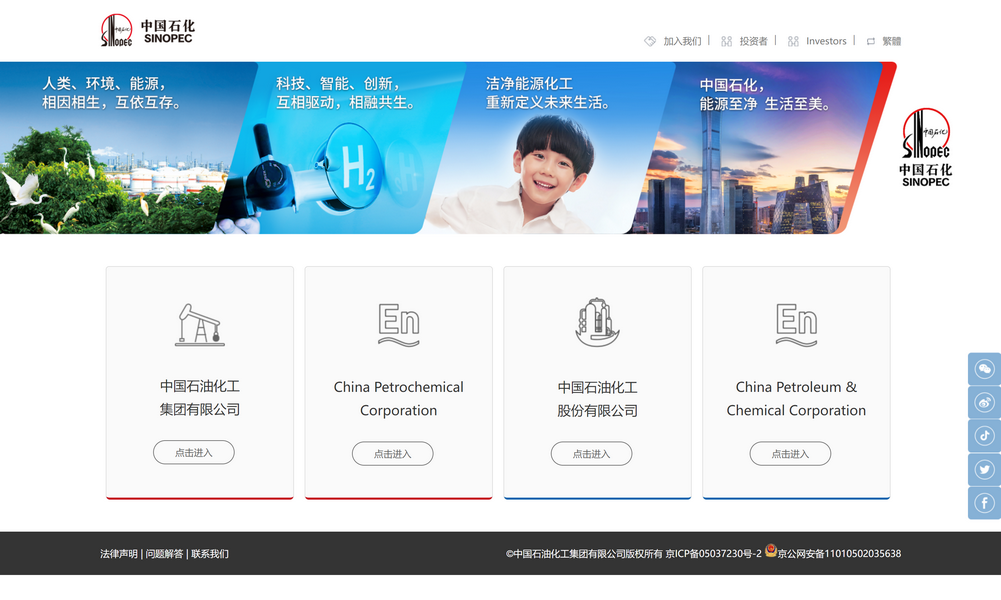Click 点击进入 under 中国石油化工集团有限公司
Image resolution: width=1001 pixels, height=600 pixels.
pyautogui.click(x=193, y=453)
